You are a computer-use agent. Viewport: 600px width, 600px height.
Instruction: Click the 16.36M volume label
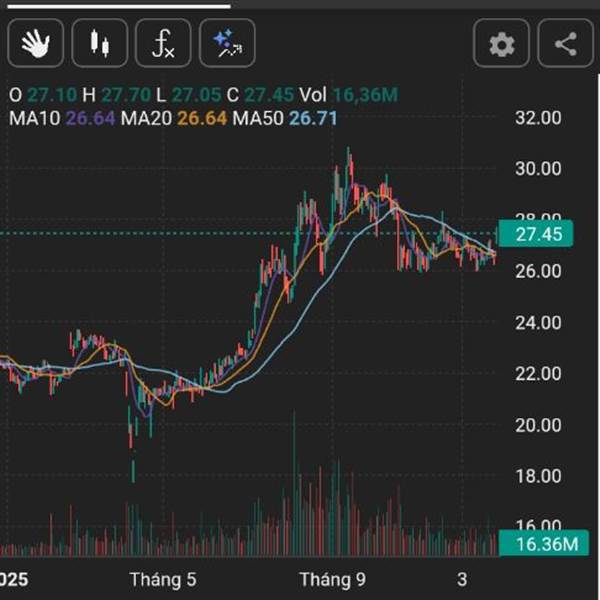pos(544,544)
